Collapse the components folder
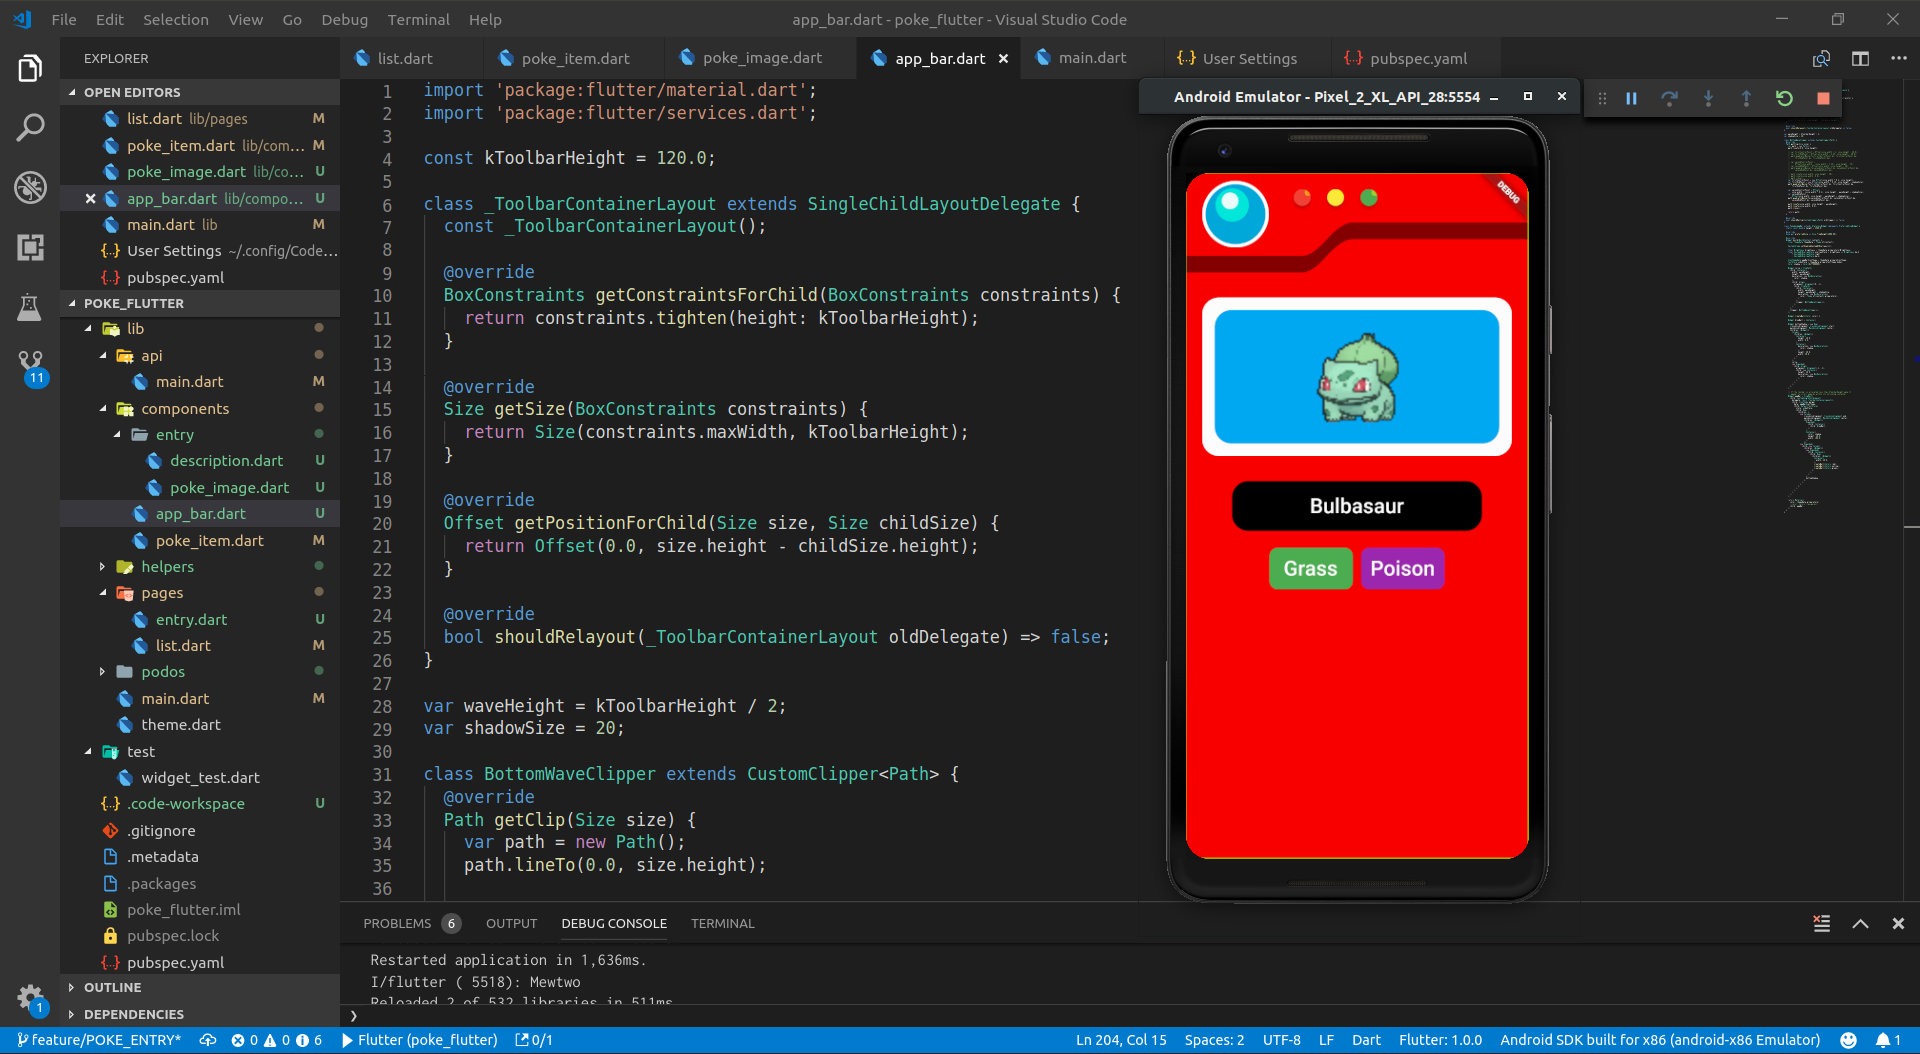 (x=102, y=409)
